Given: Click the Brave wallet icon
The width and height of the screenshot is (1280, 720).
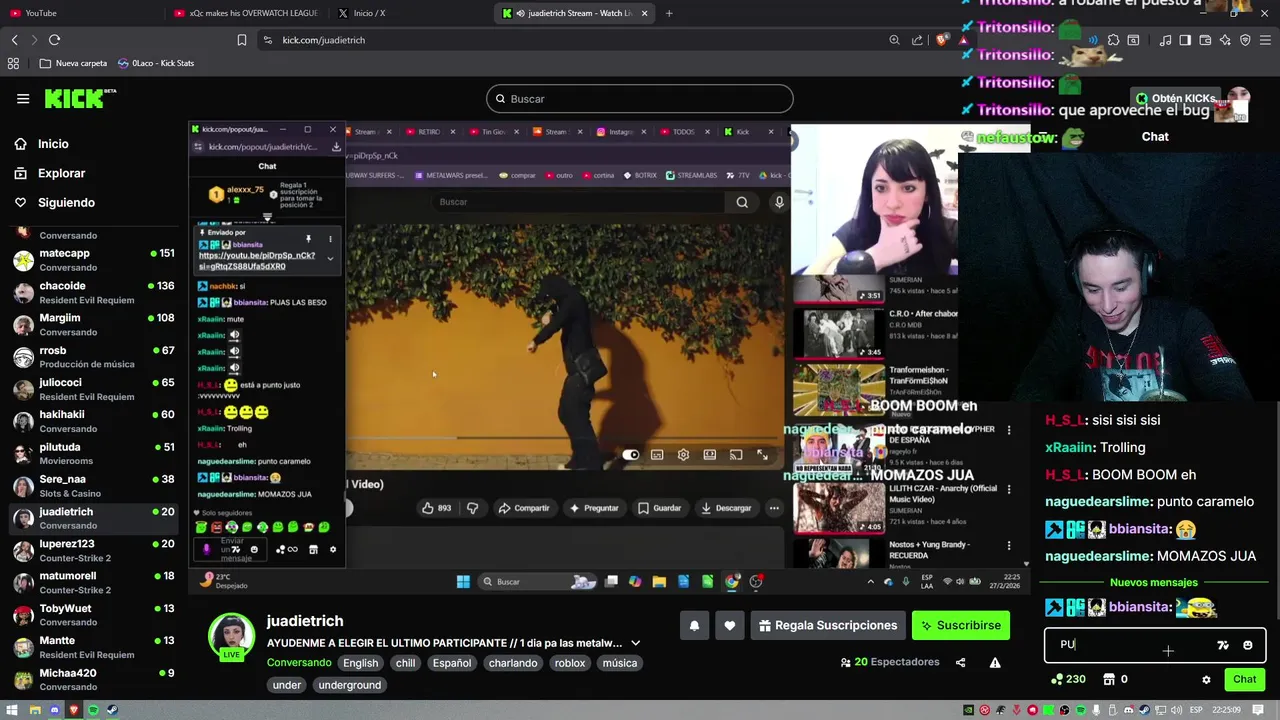Looking at the screenshot, I should pos(1205,40).
